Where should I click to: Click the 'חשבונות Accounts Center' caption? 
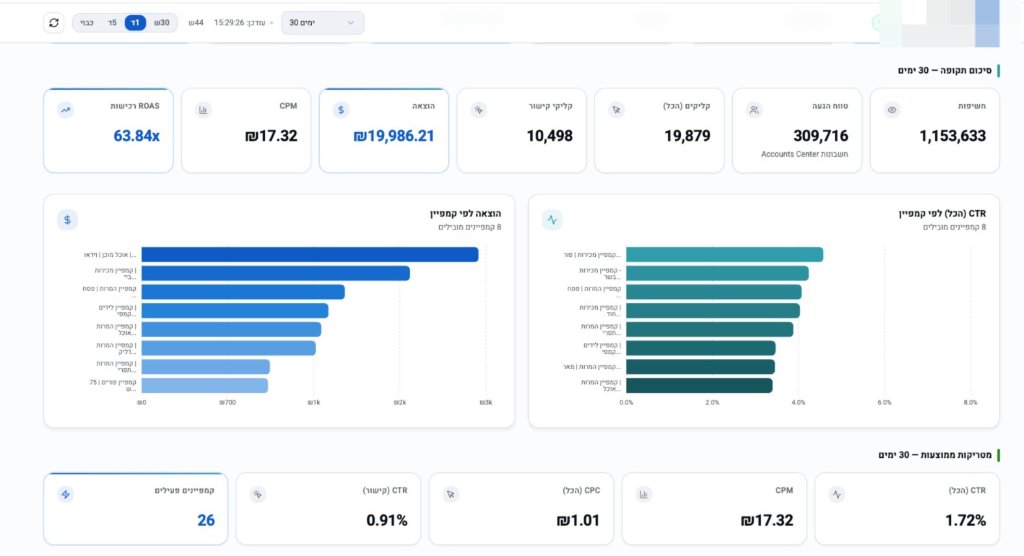click(805, 155)
